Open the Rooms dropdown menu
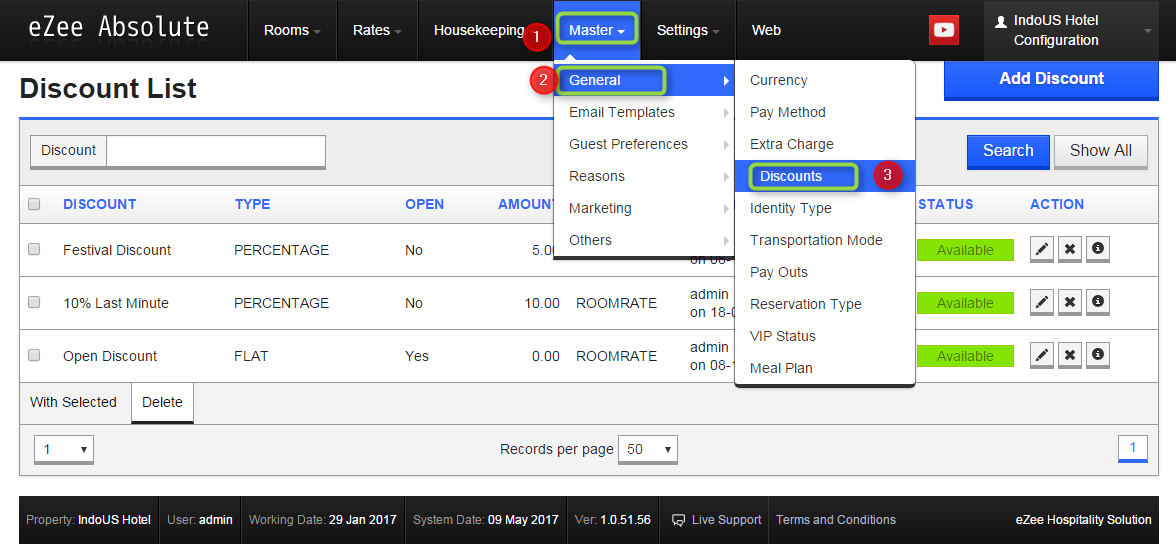 [292, 31]
